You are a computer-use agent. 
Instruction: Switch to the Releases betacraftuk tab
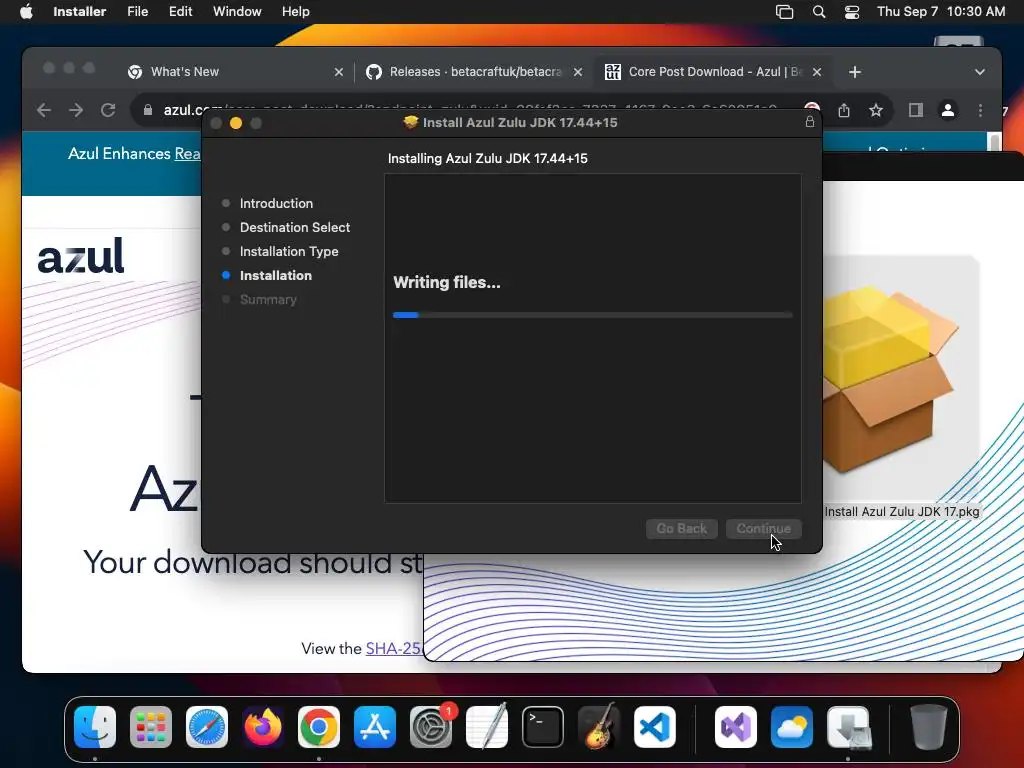tap(475, 72)
